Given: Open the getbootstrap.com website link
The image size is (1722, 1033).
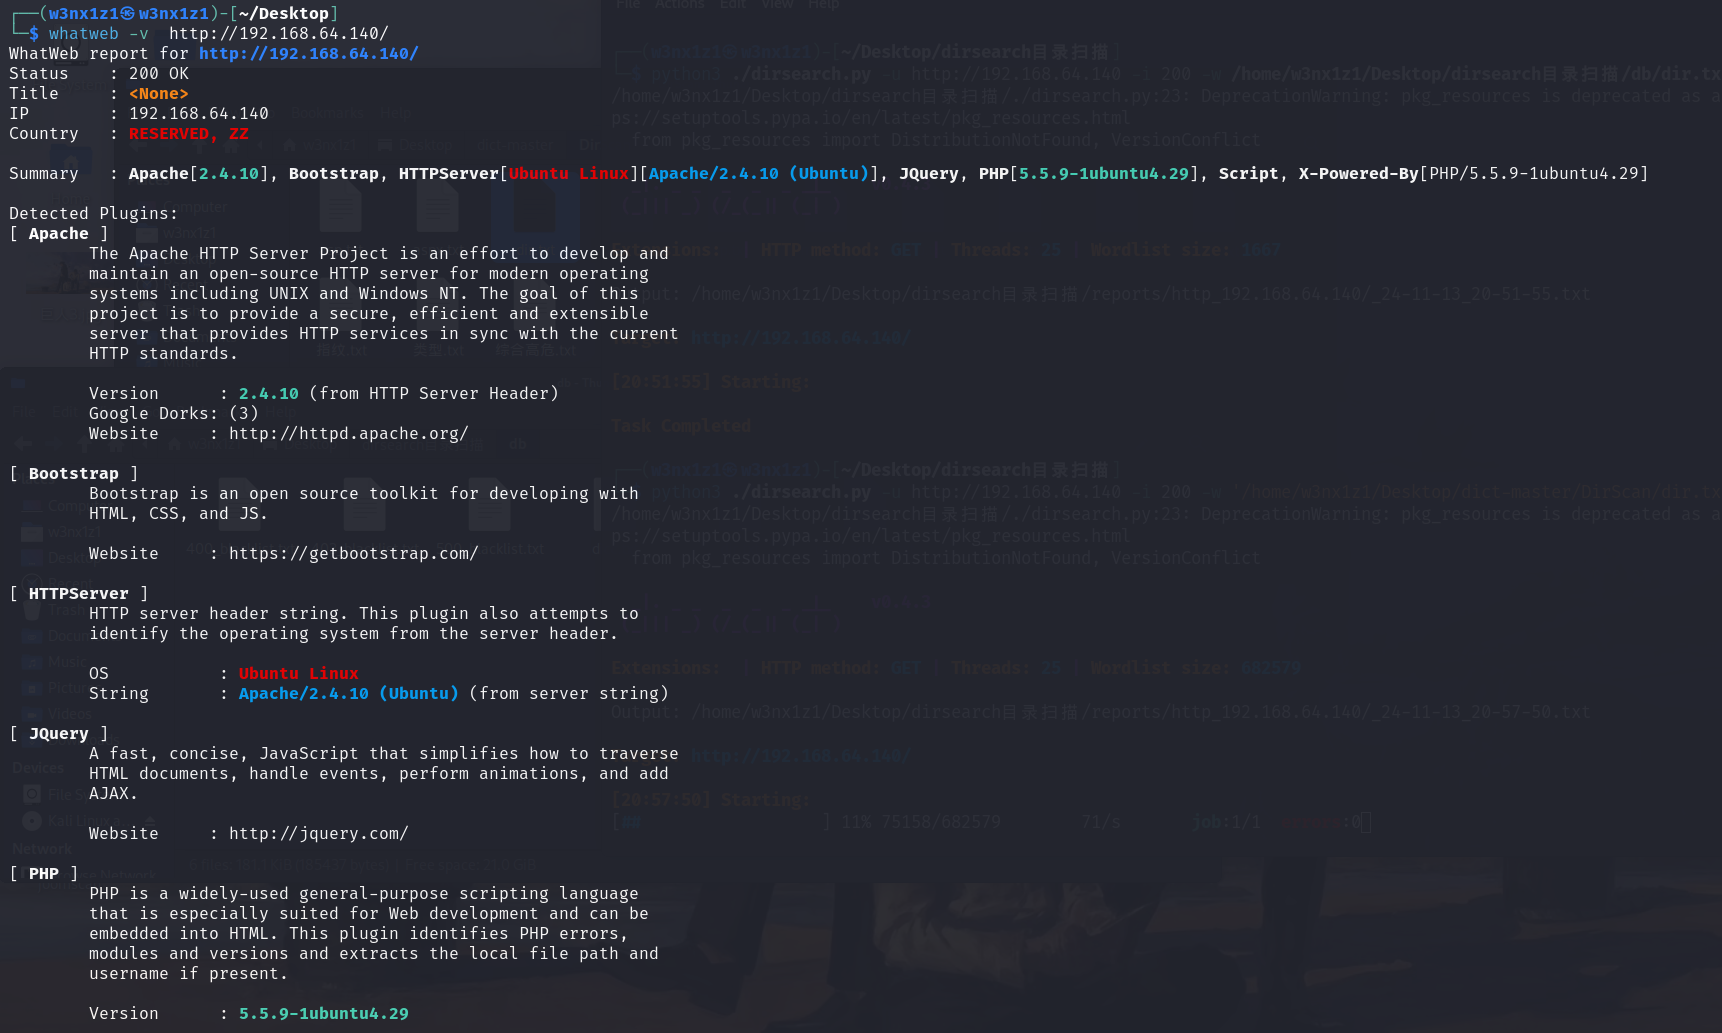Looking at the screenshot, I should pos(353,553).
